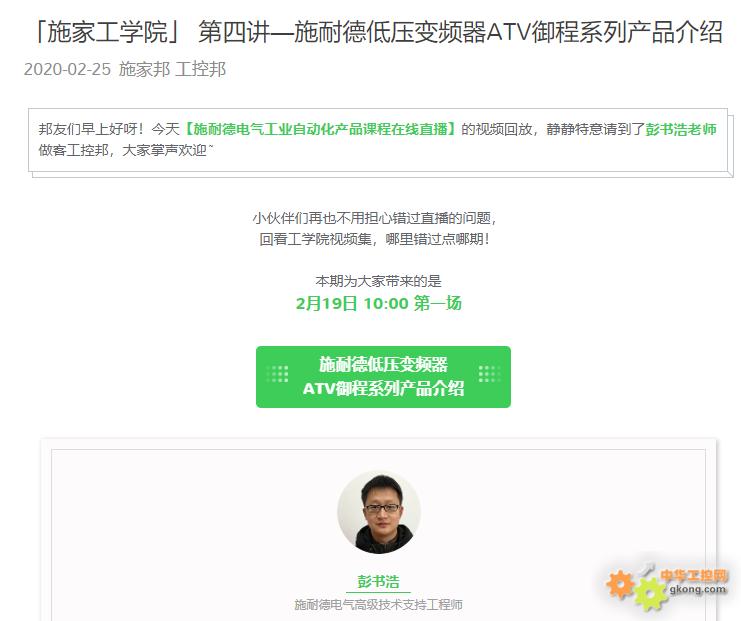Click the article title heading
Screen dimensions: 741x621
pyautogui.click(x=379, y=33)
